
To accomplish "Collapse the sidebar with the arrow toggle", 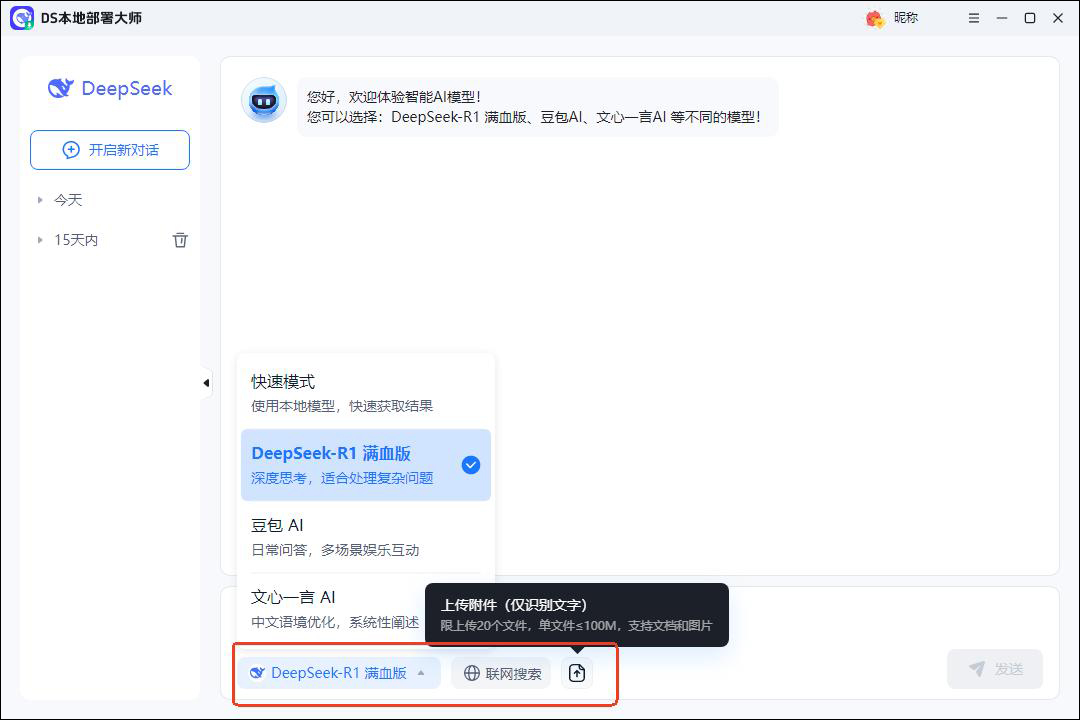I will tap(206, 382).
